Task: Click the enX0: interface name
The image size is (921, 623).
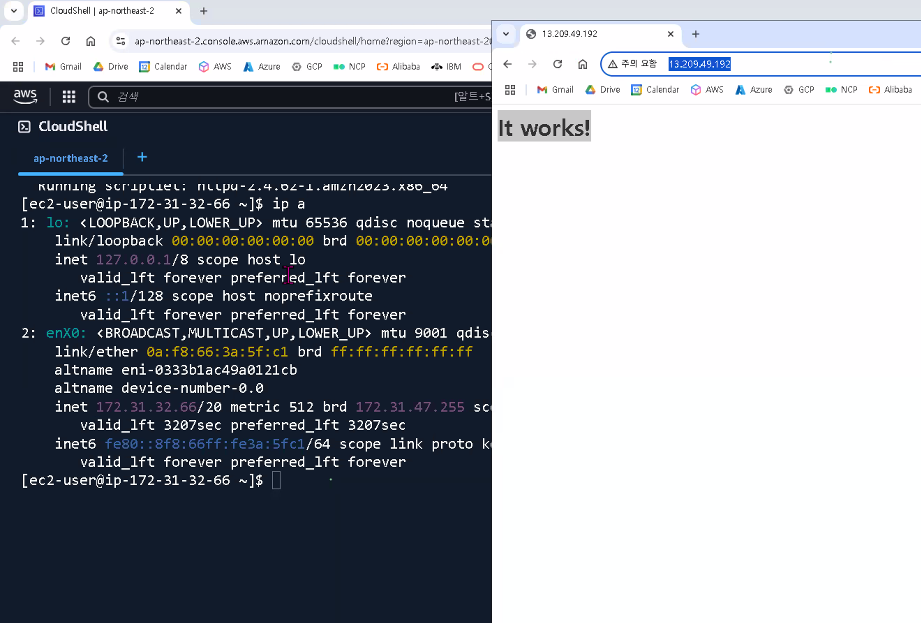Action: coord(66,334)
